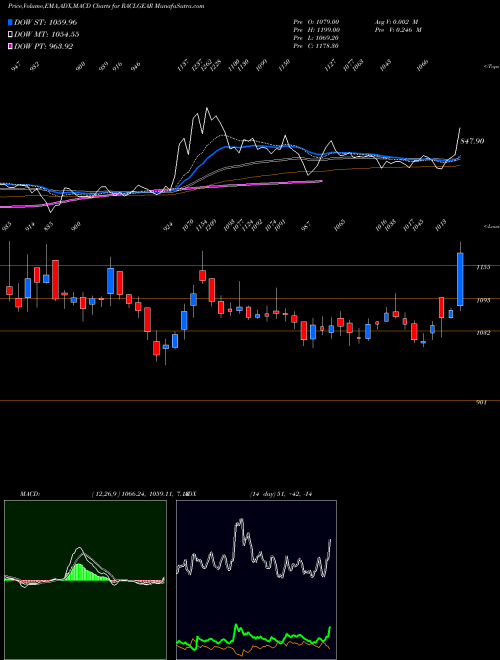Click the white price line peak in the EMA chart

pos(207,109)
